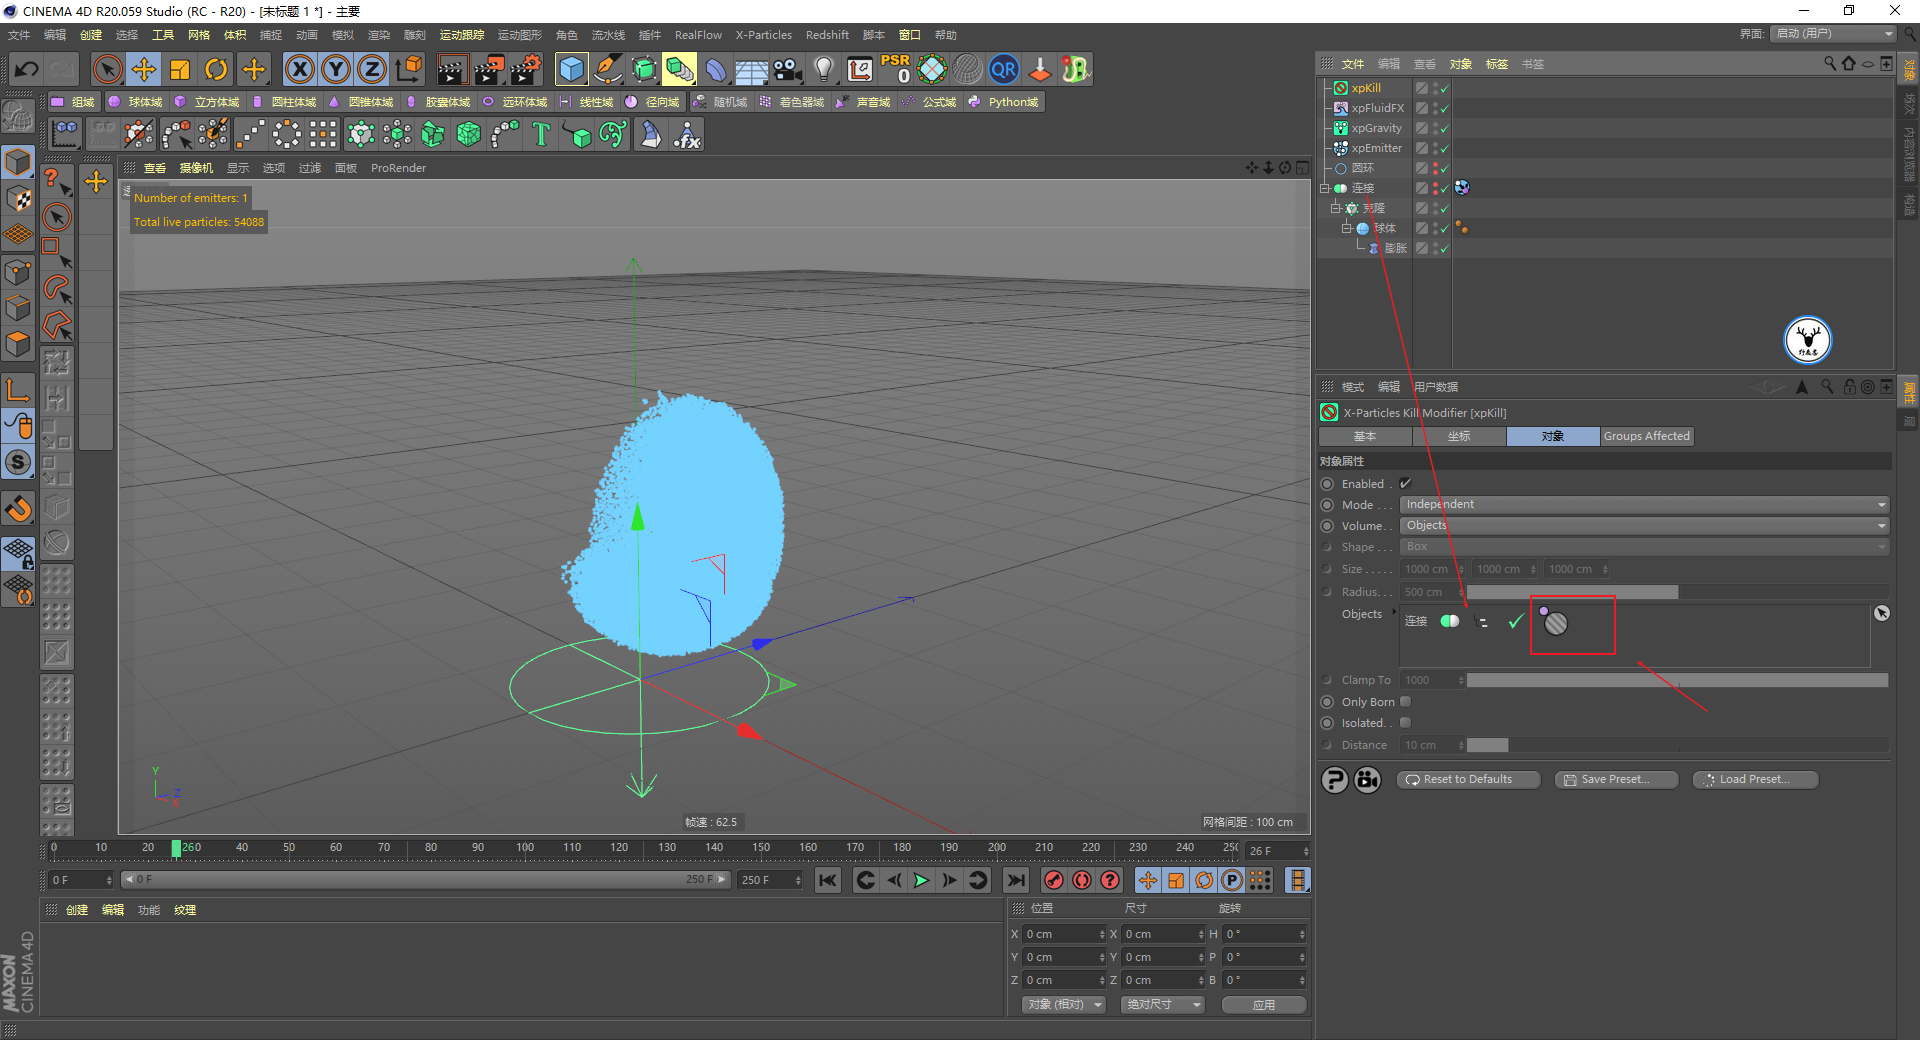Go to start of animation
Image resolution: width=1920 pixels, height=1040 pixels.
coord(827,880)
